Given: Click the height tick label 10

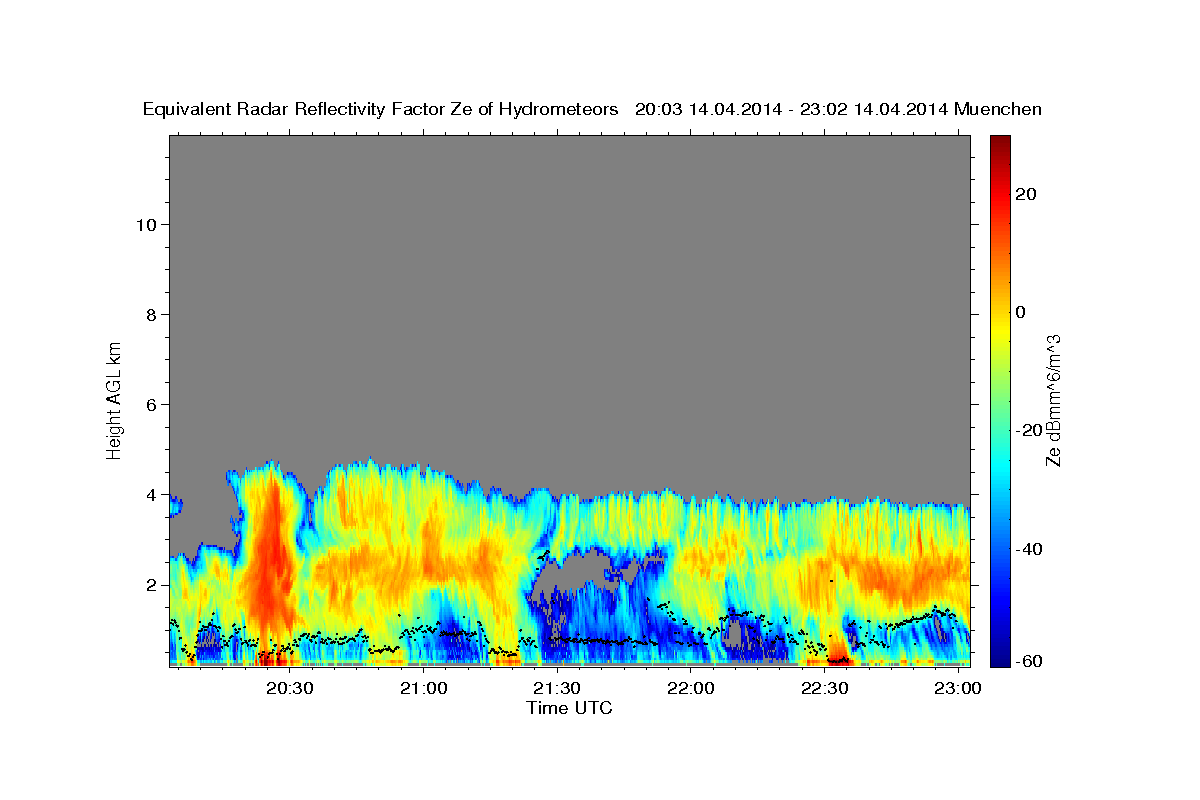Looking at the screenshot, I should [145, 224].
